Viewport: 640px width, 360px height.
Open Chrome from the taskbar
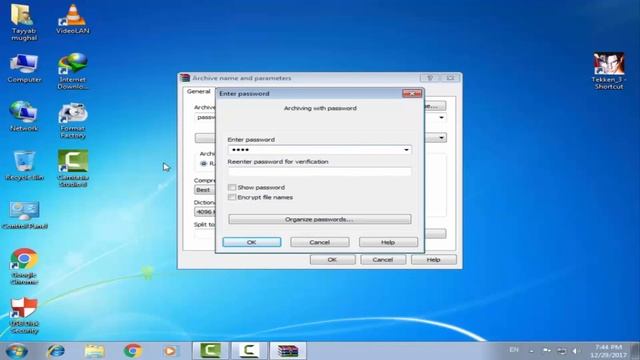(x=133, y=351)
